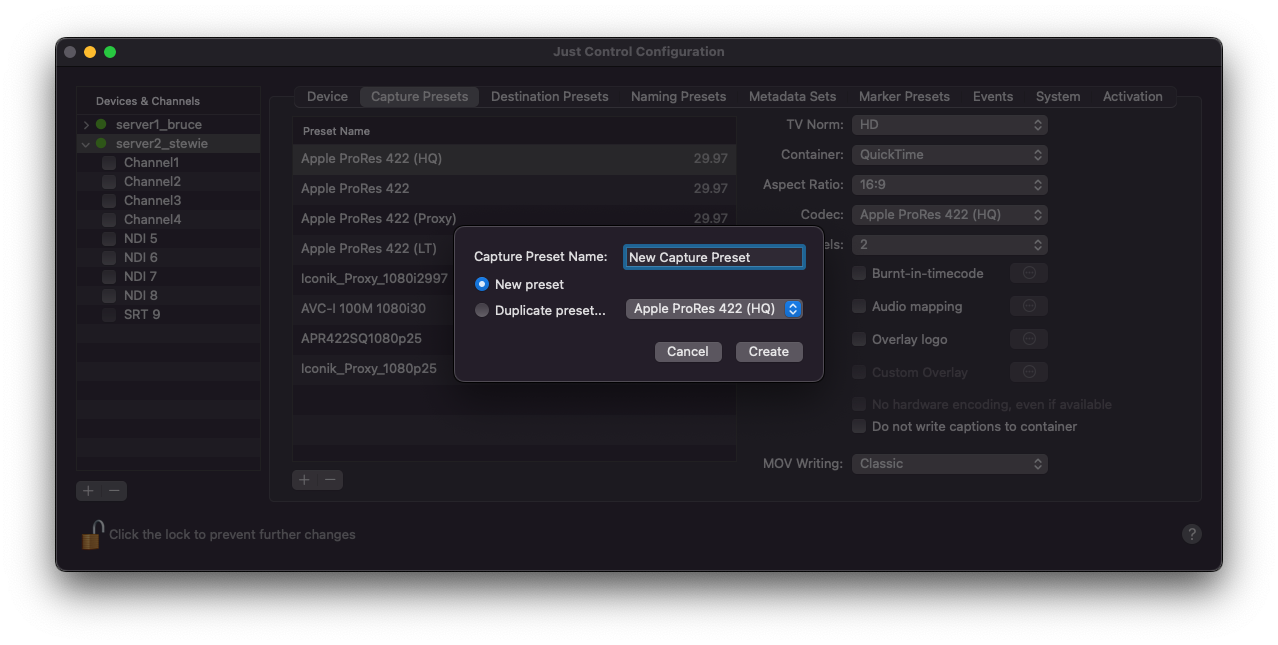Open the duplicate preset source dropdown
Screen dimensions: 1278x645
coord(714,309)
